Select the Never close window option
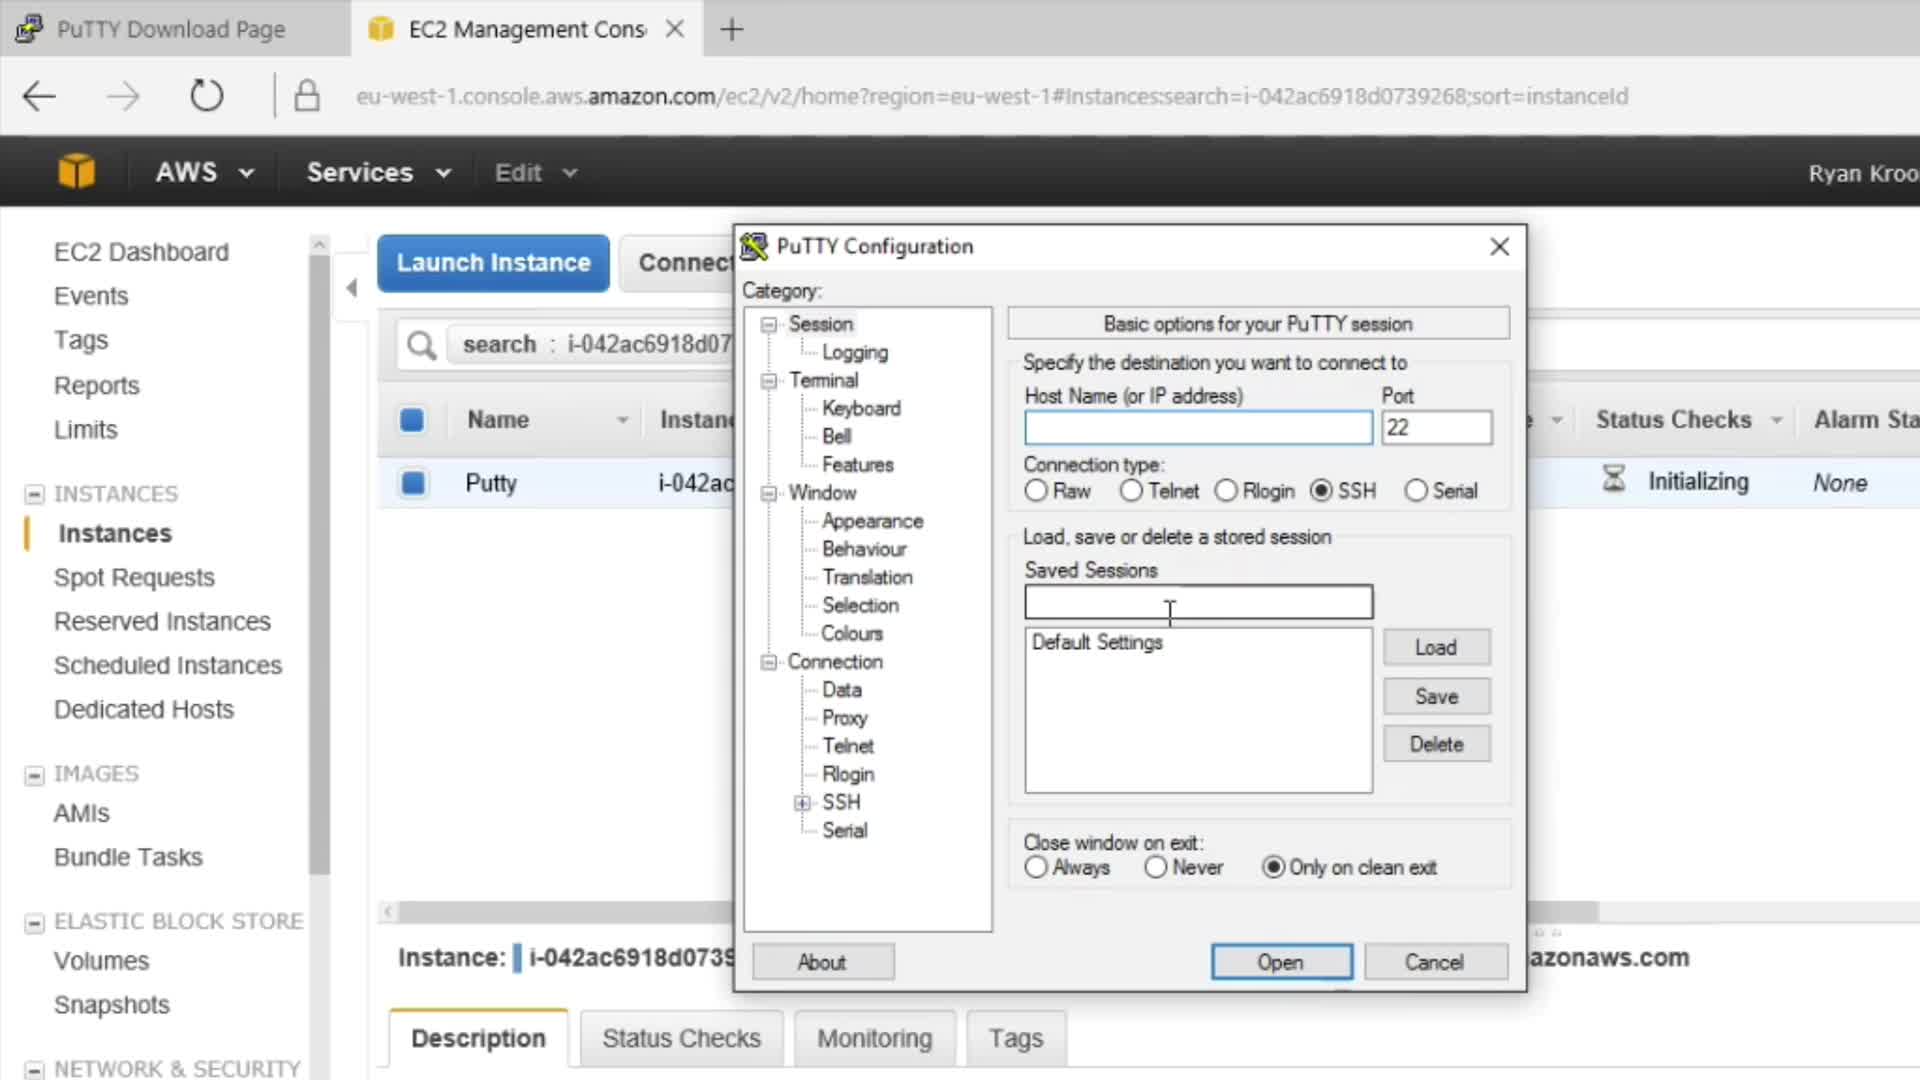The width and height of the screenshot is (1920, 1080). 1156,868
